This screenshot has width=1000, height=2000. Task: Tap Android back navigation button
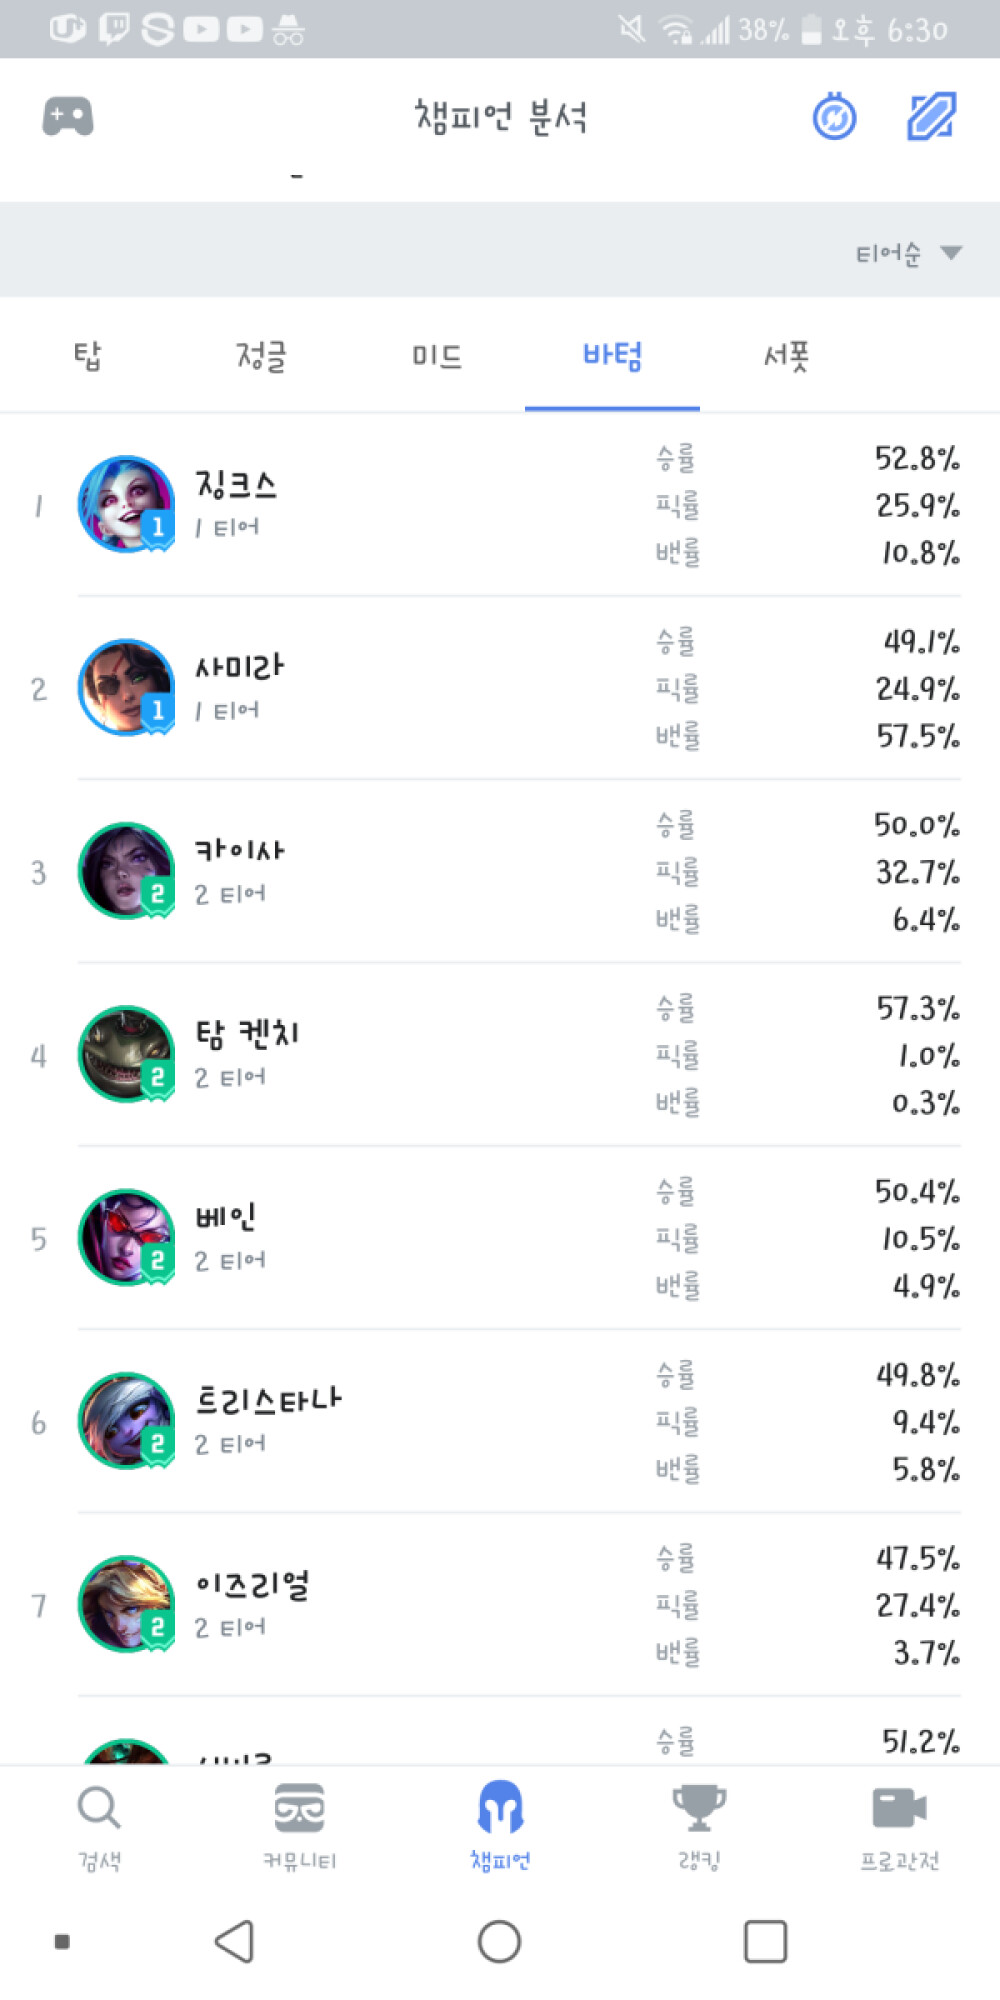coord(235,1942)
